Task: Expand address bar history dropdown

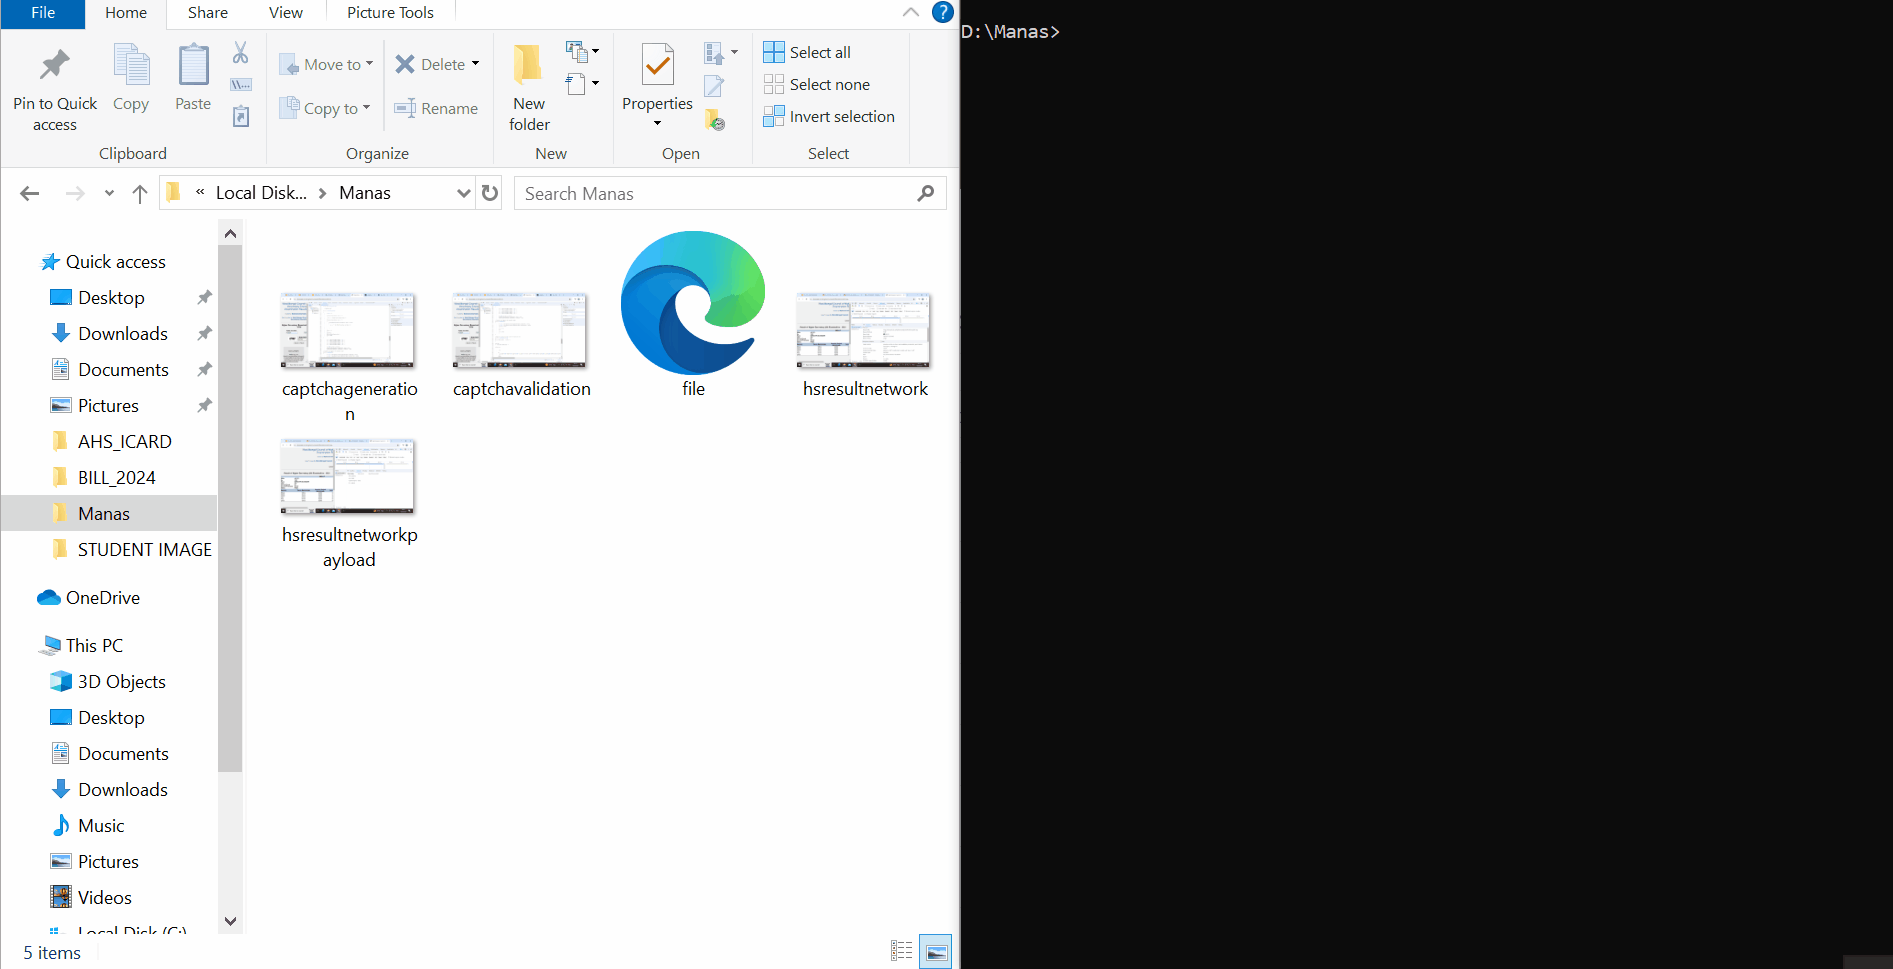Action: (463, 193)
